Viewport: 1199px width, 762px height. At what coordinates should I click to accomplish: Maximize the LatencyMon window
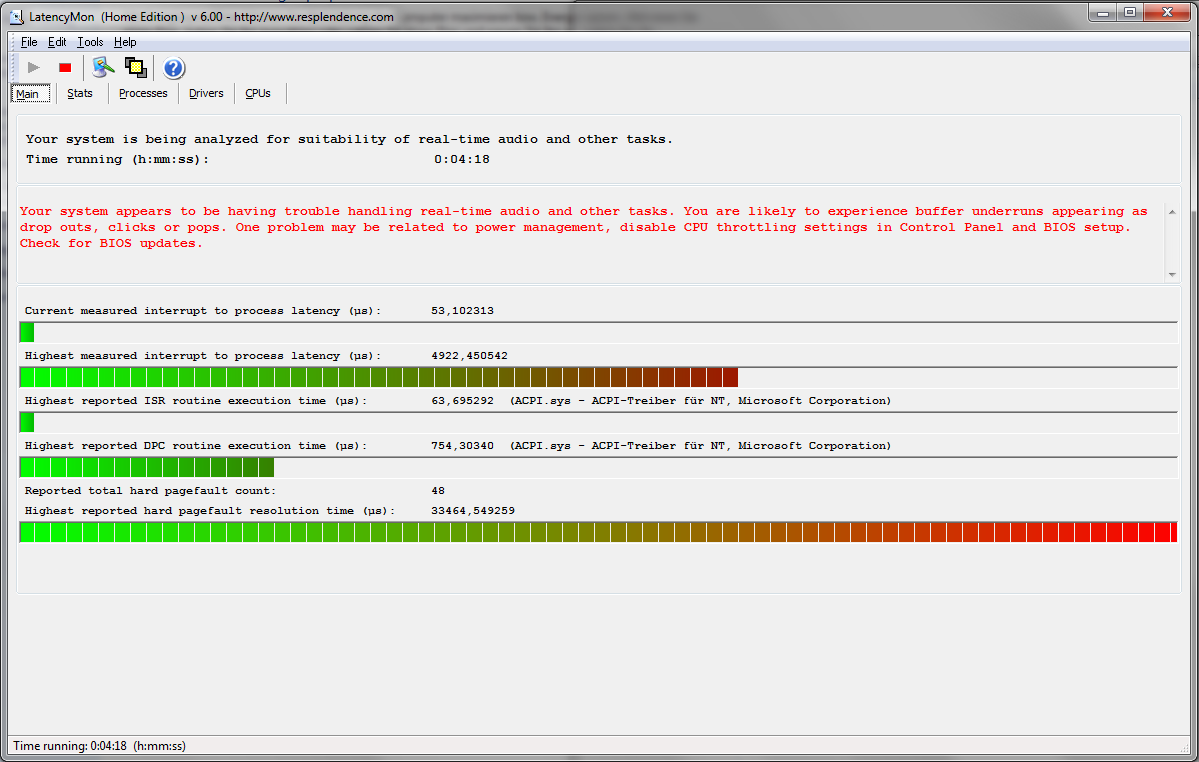coord(1129,12)
